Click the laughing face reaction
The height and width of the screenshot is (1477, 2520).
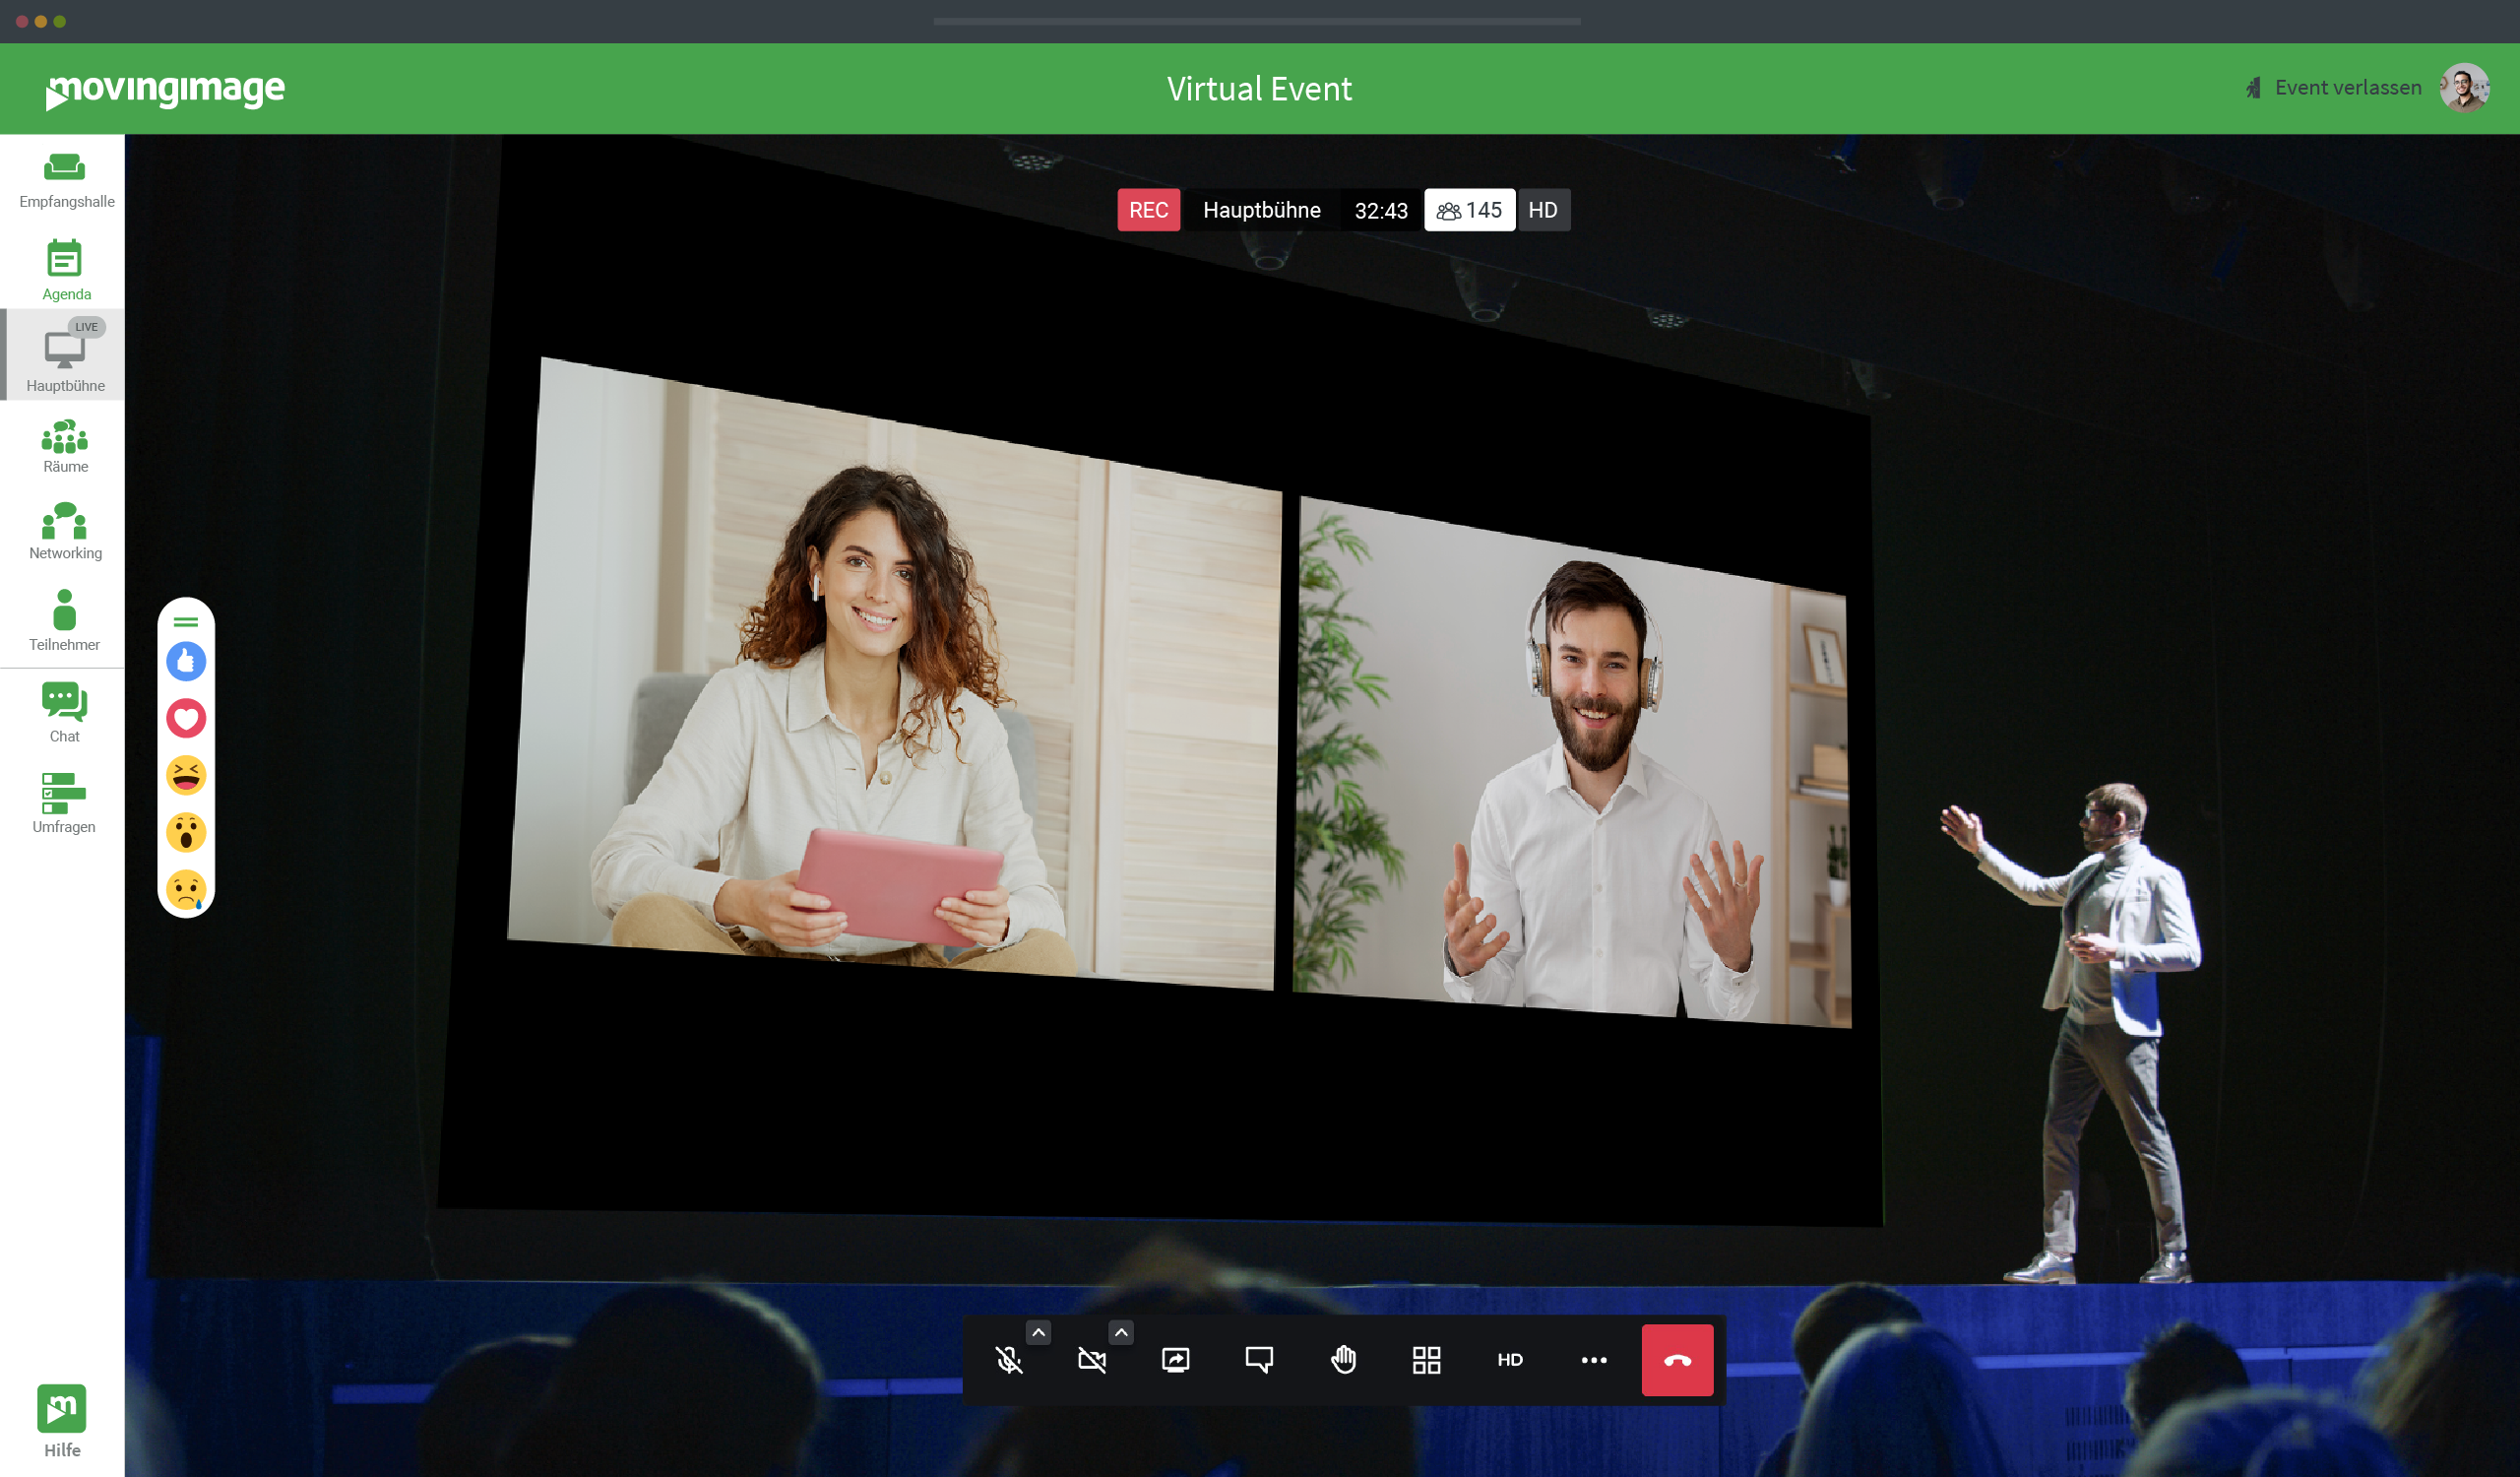(x=186, y=775)
